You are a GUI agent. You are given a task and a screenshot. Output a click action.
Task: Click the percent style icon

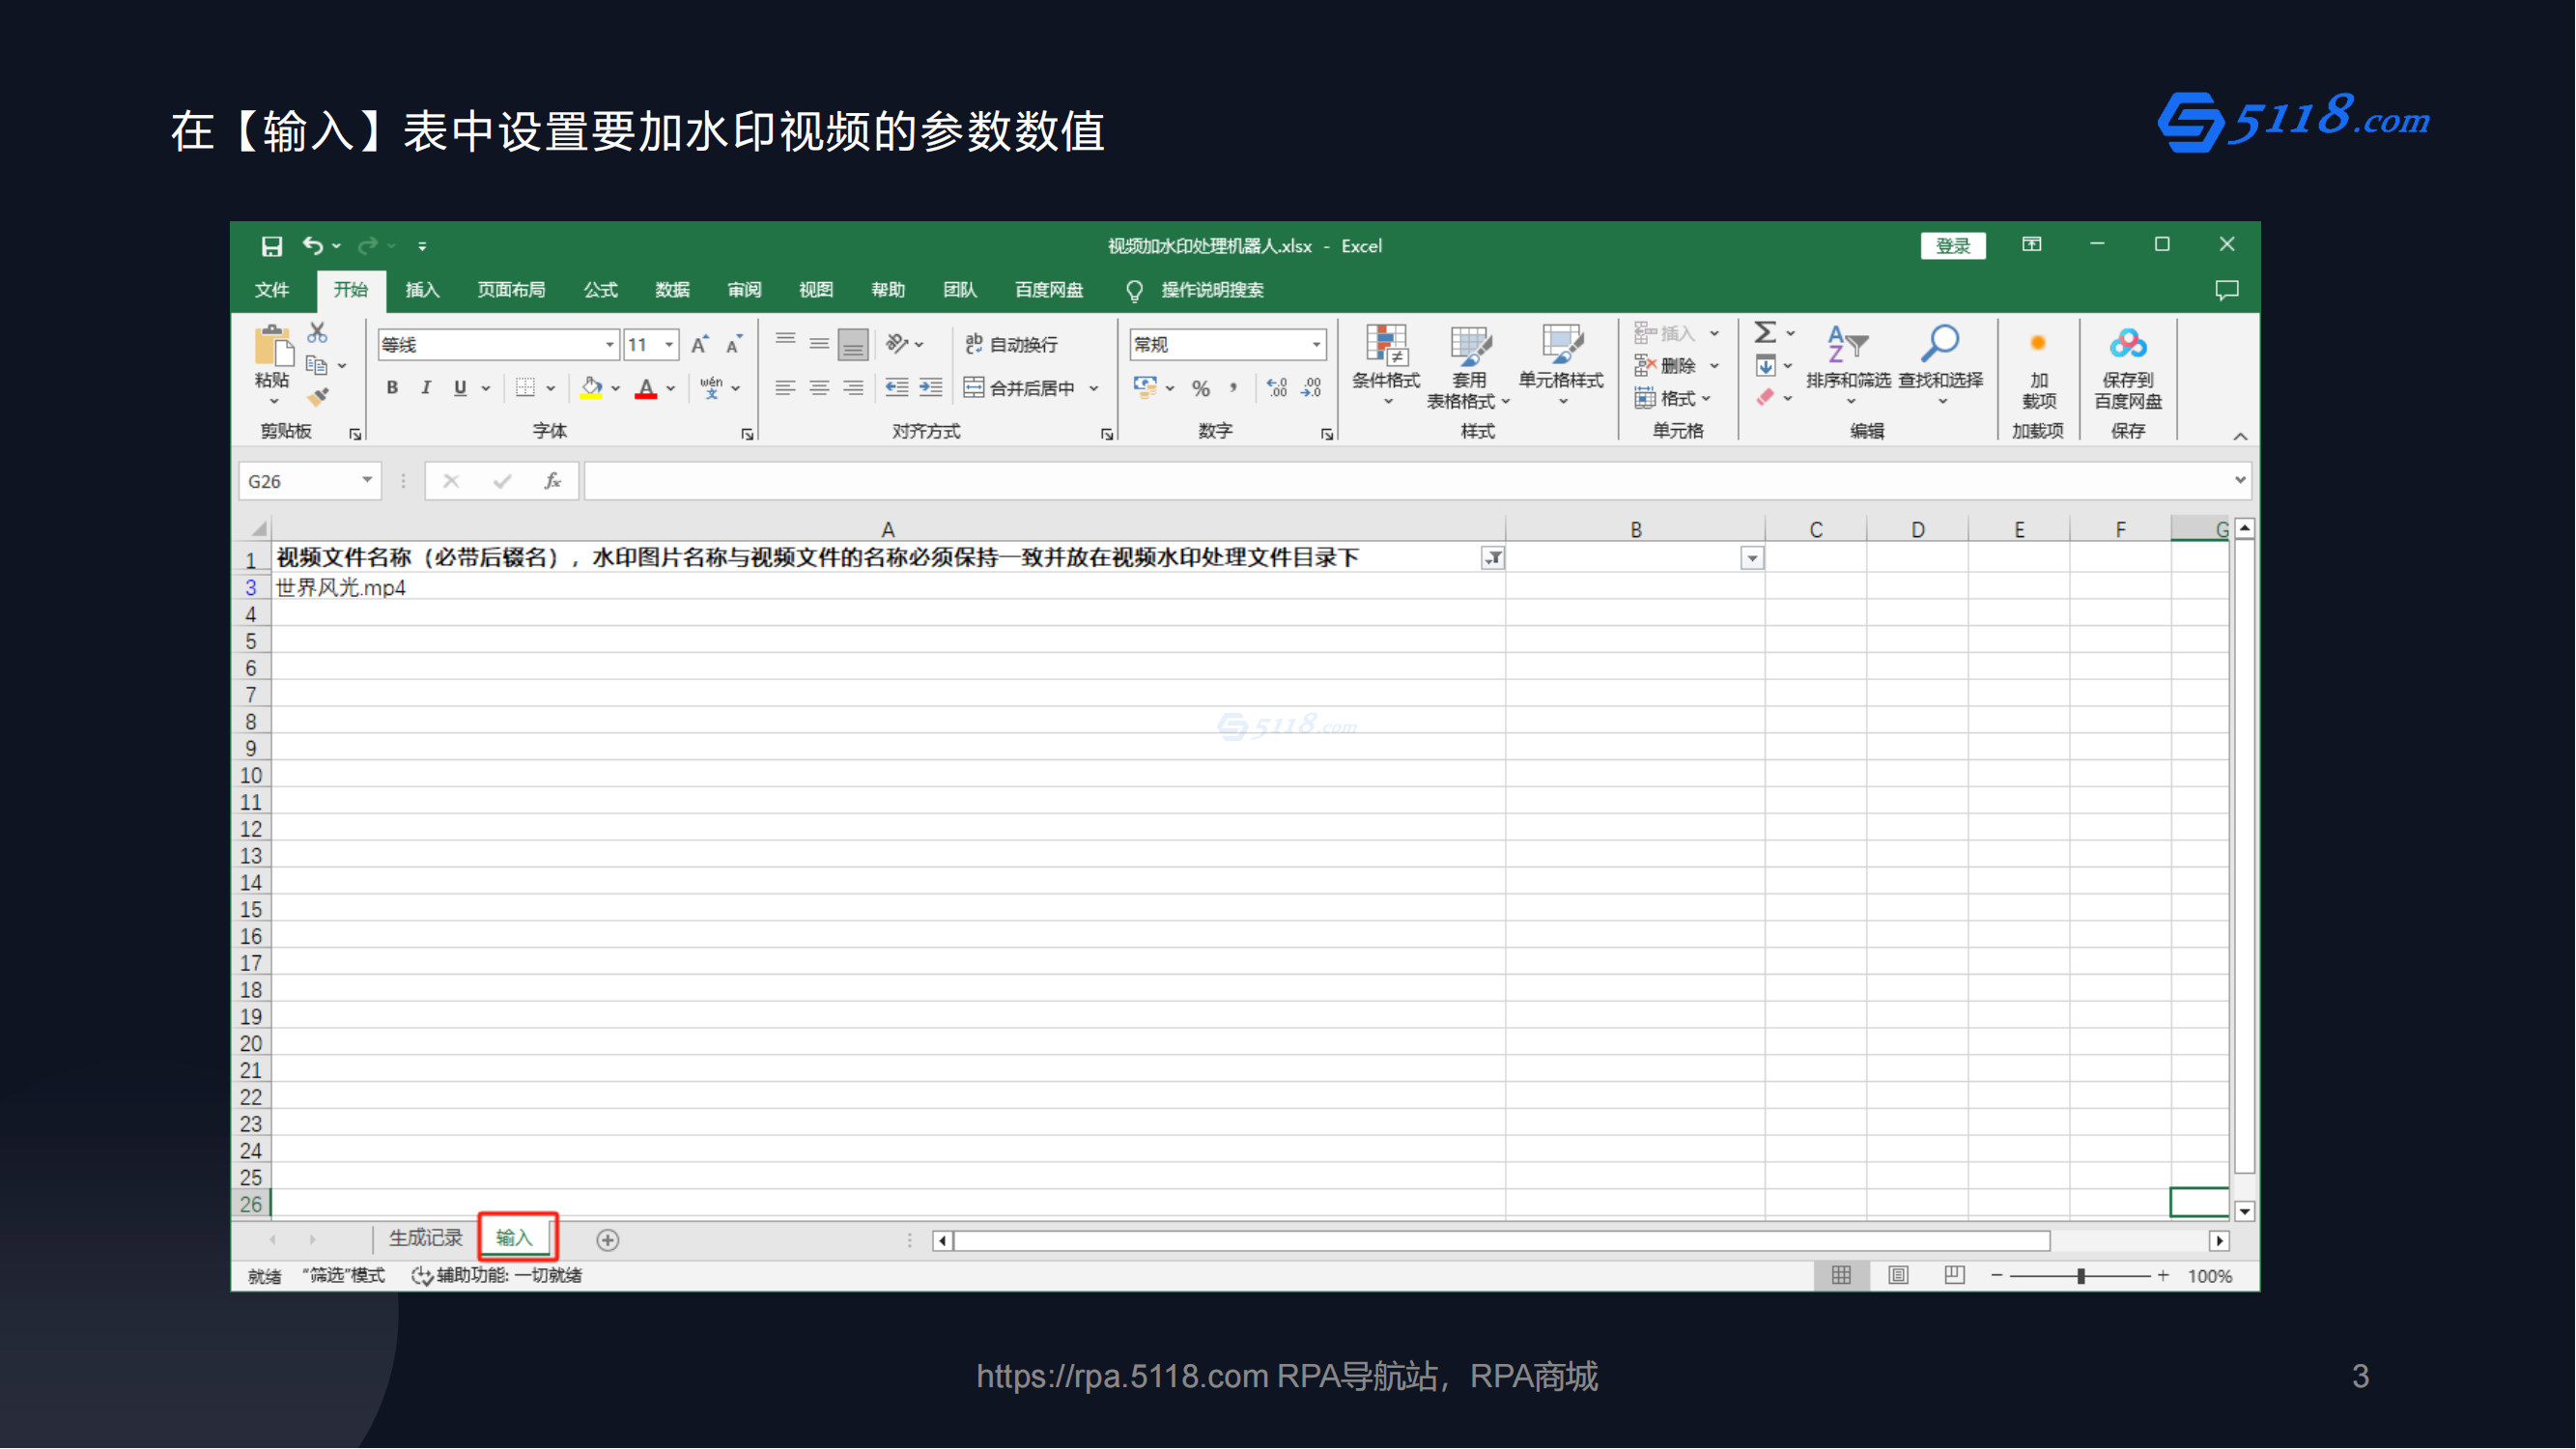coord(1201,389)
